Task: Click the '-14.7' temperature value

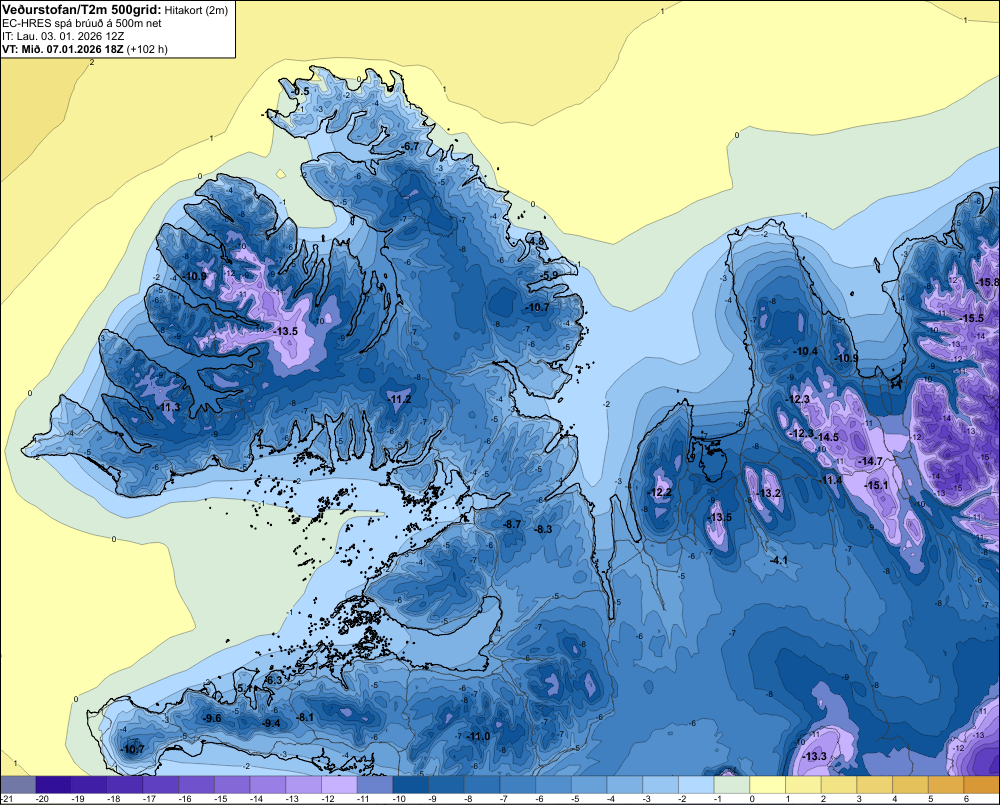Action: click(x=871, y=462)
